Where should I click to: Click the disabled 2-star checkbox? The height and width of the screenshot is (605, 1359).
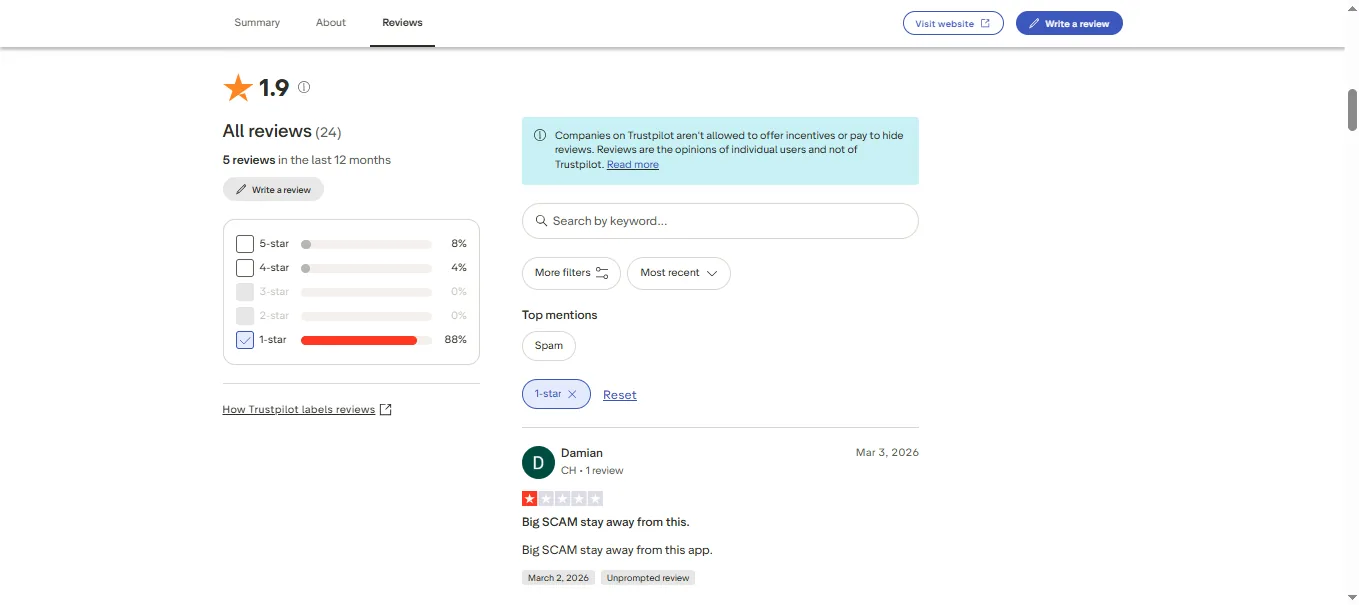point(245,316)
